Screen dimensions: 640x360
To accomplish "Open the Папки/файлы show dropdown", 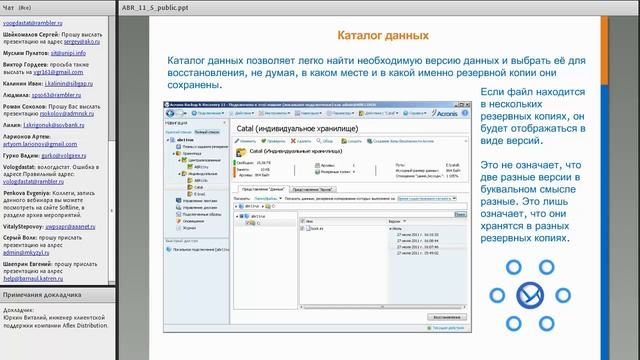I will pos(268,198).
